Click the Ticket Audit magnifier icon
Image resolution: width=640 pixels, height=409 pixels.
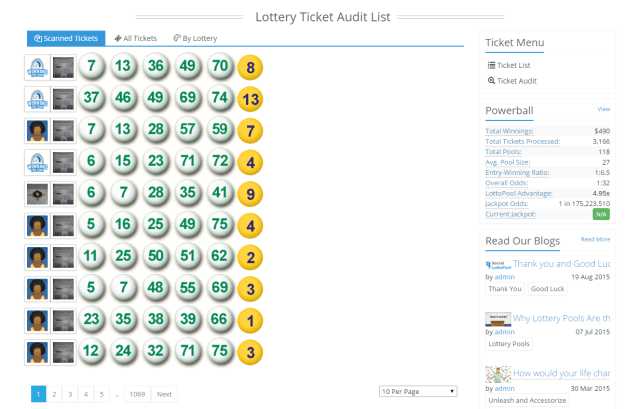click(x=491, y=80)
